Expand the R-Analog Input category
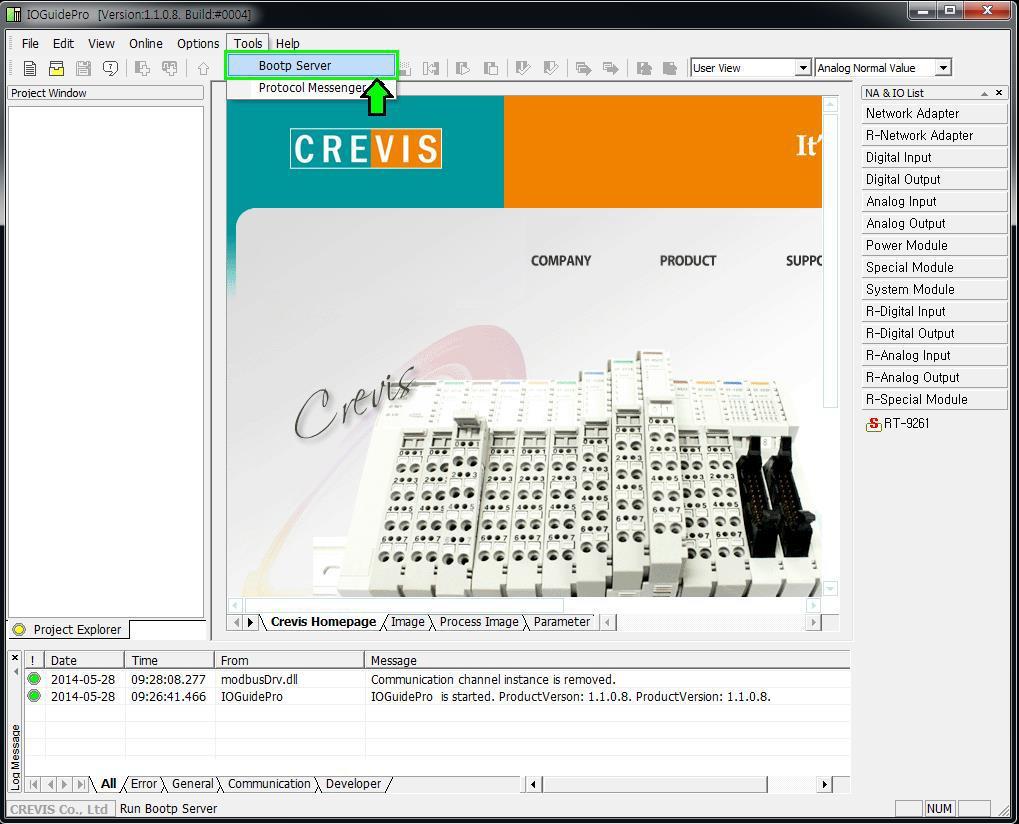The height and width of the screenshot is (824, 1019). (934, 355)
